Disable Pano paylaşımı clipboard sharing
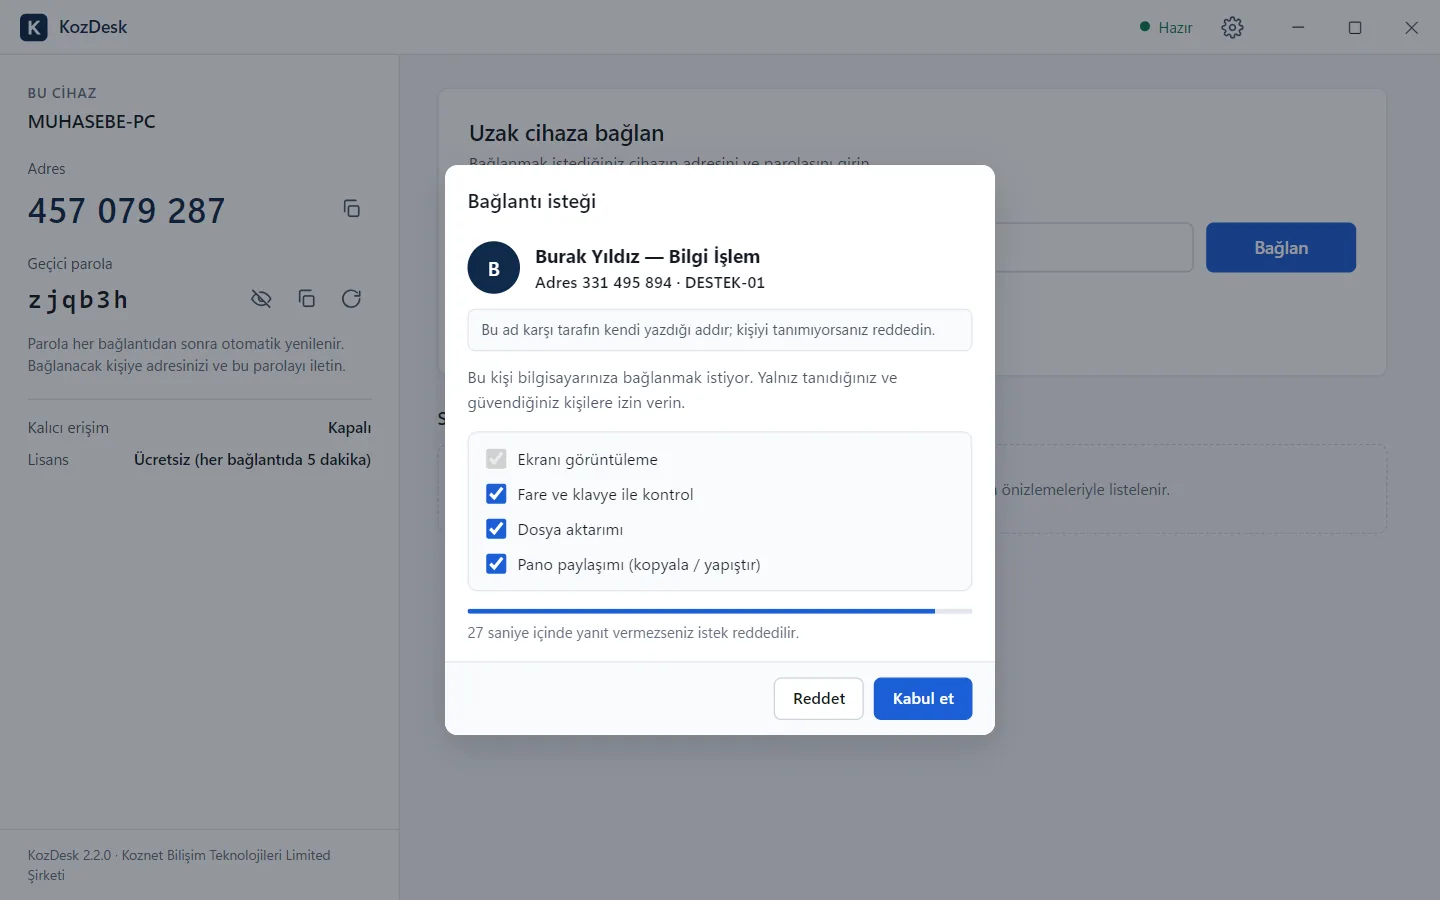Image resolution: width=1440 pixels, height=900 pixels. pyautogui.click(x=496, y=564)
